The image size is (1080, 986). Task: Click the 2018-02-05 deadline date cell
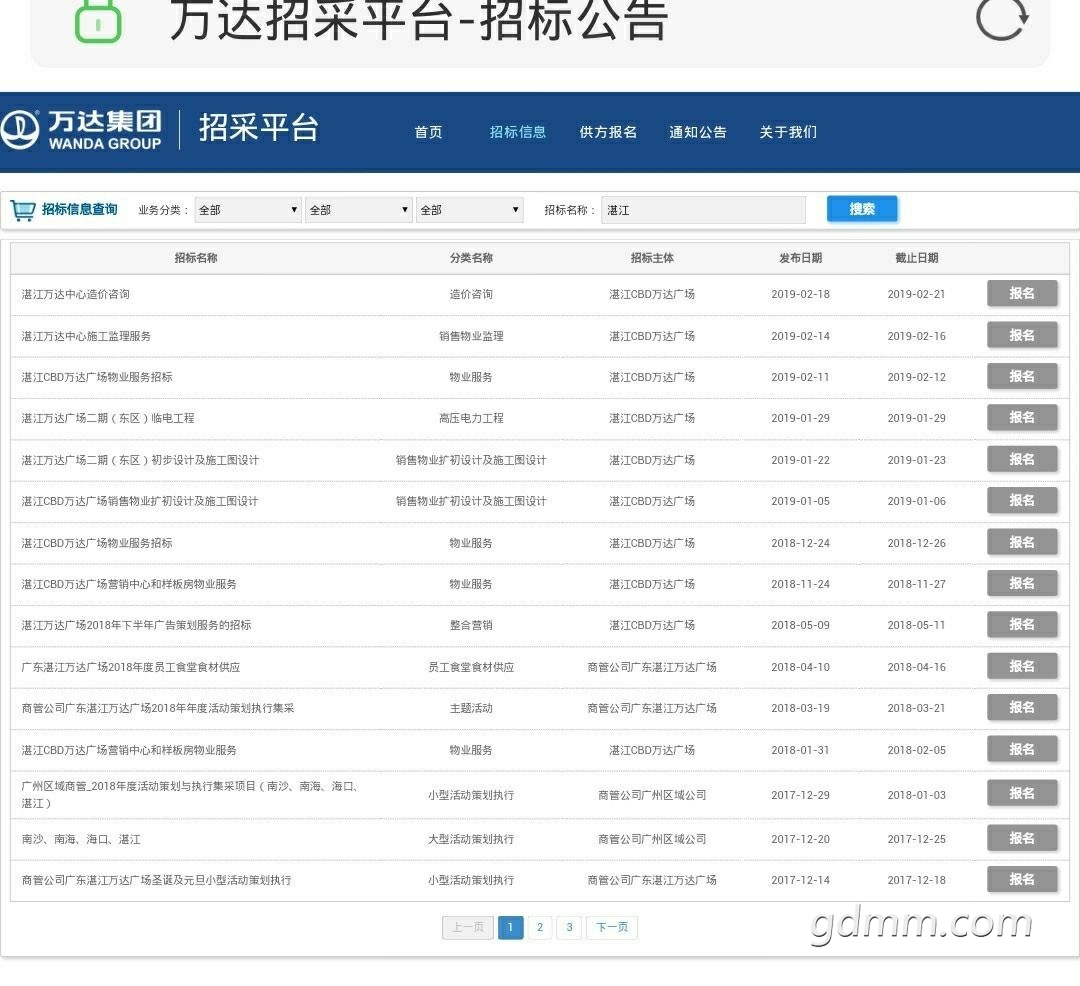click(x=917, y=750)
